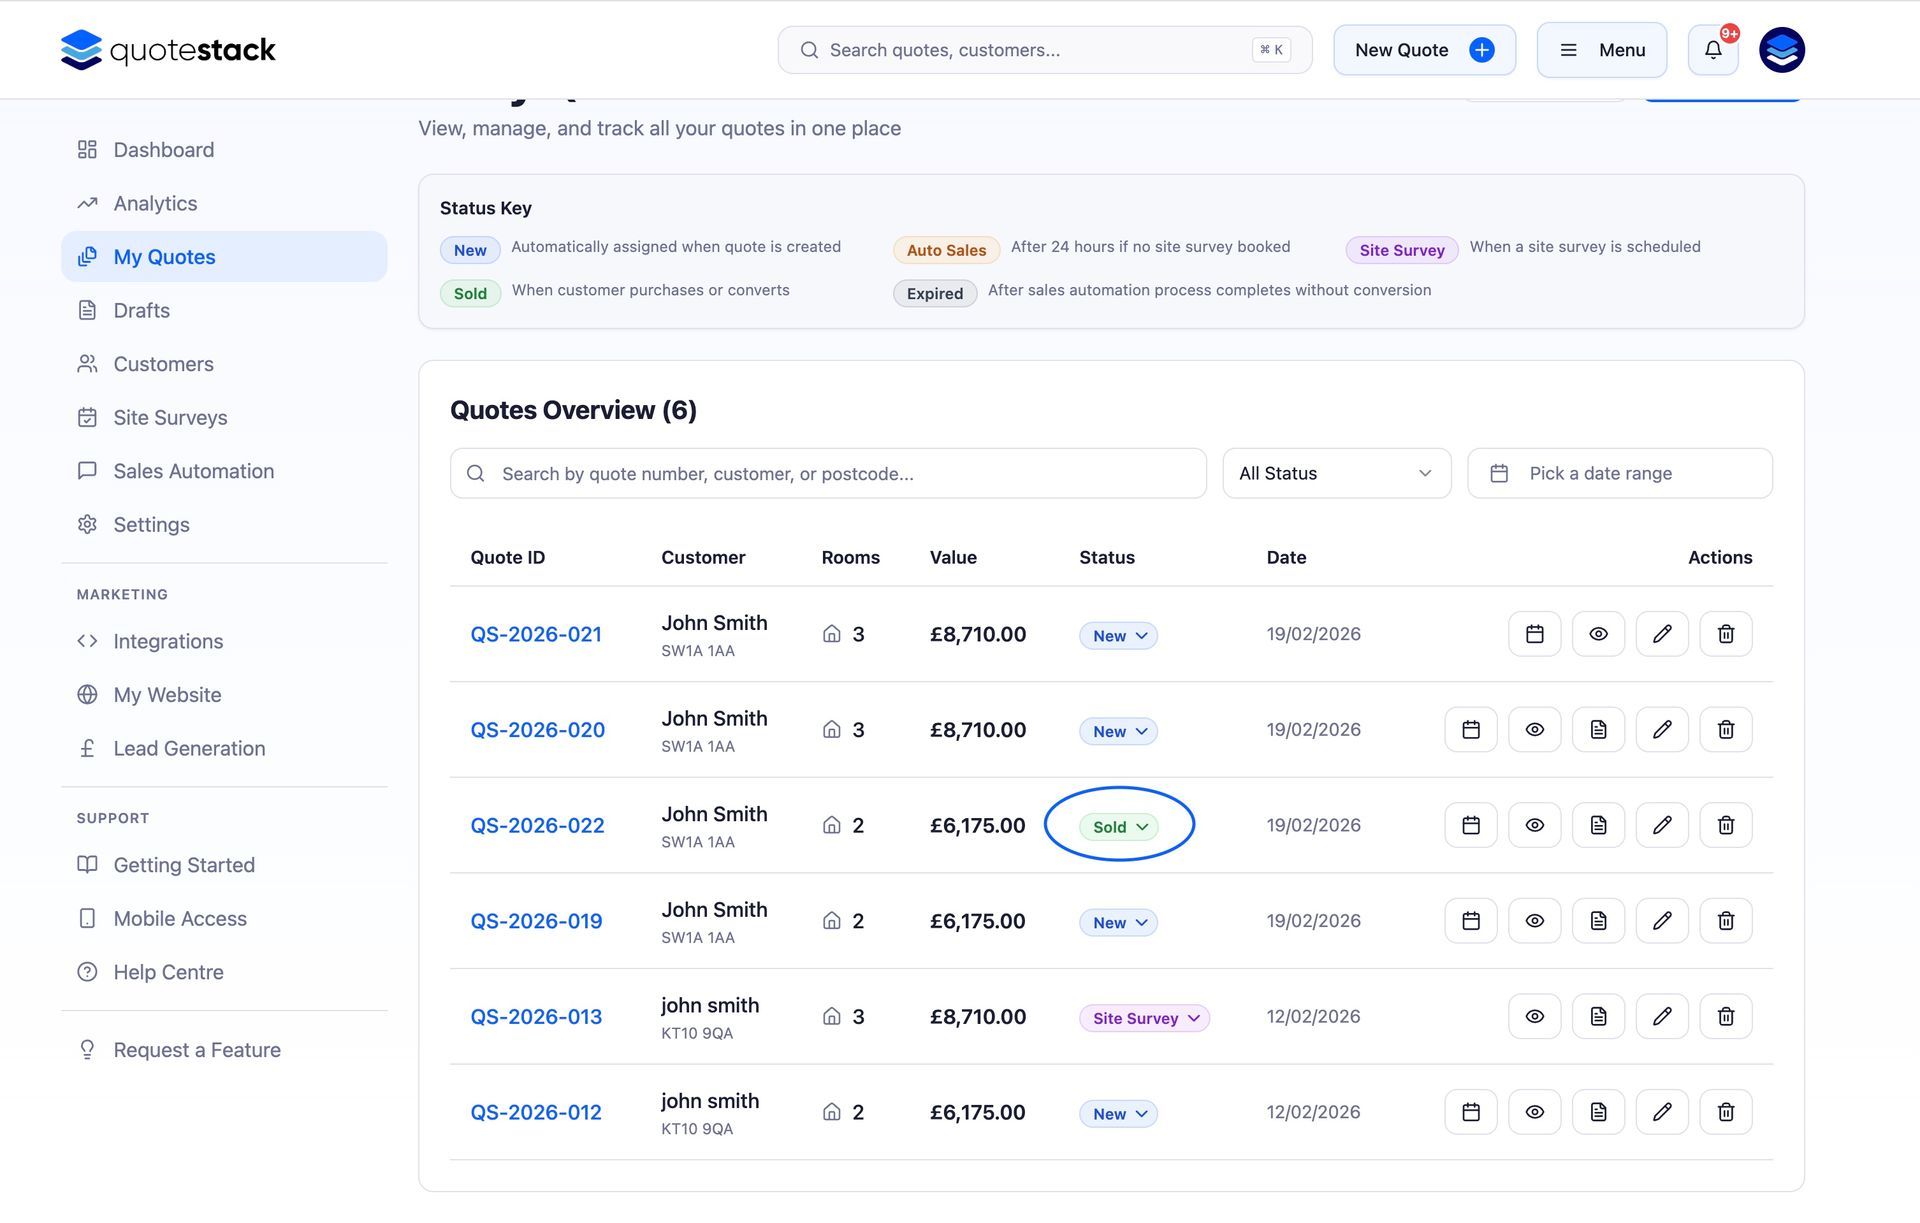The height and width of the screenshot is (1223, 1920).
Task: Click calendar icon for quote QS-2026-021
Action: point(1534,634)
